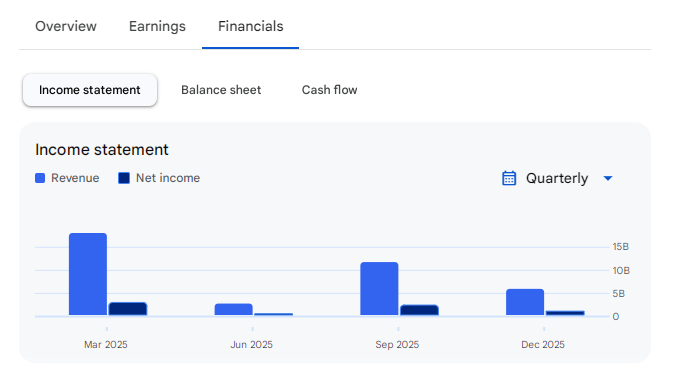
Task: Click the 10B axis value
Action: point(621,270)
